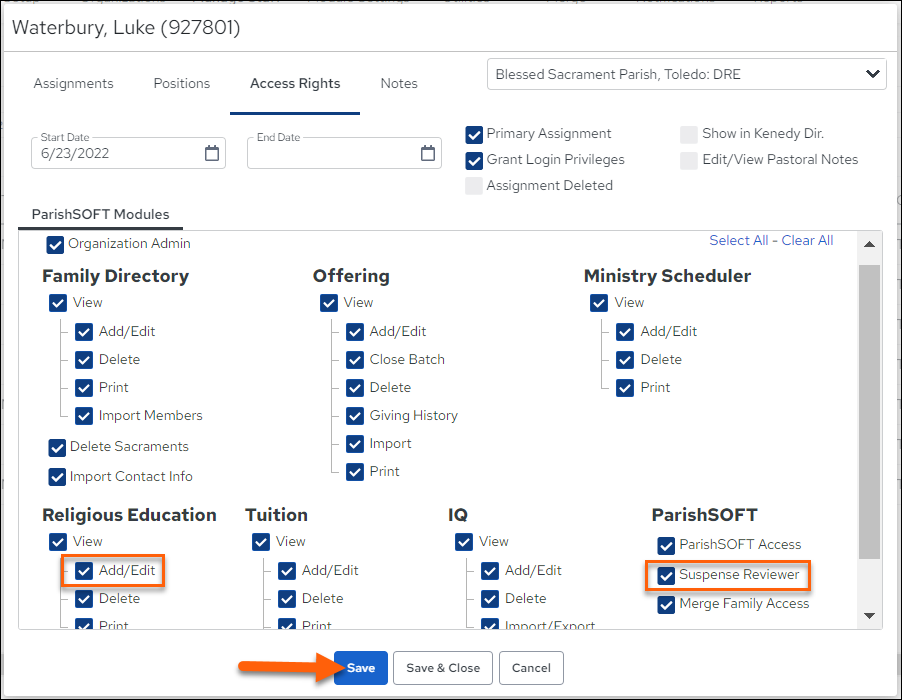
Task: Uncheck Tuition View permission
Action: click(261, 542)
